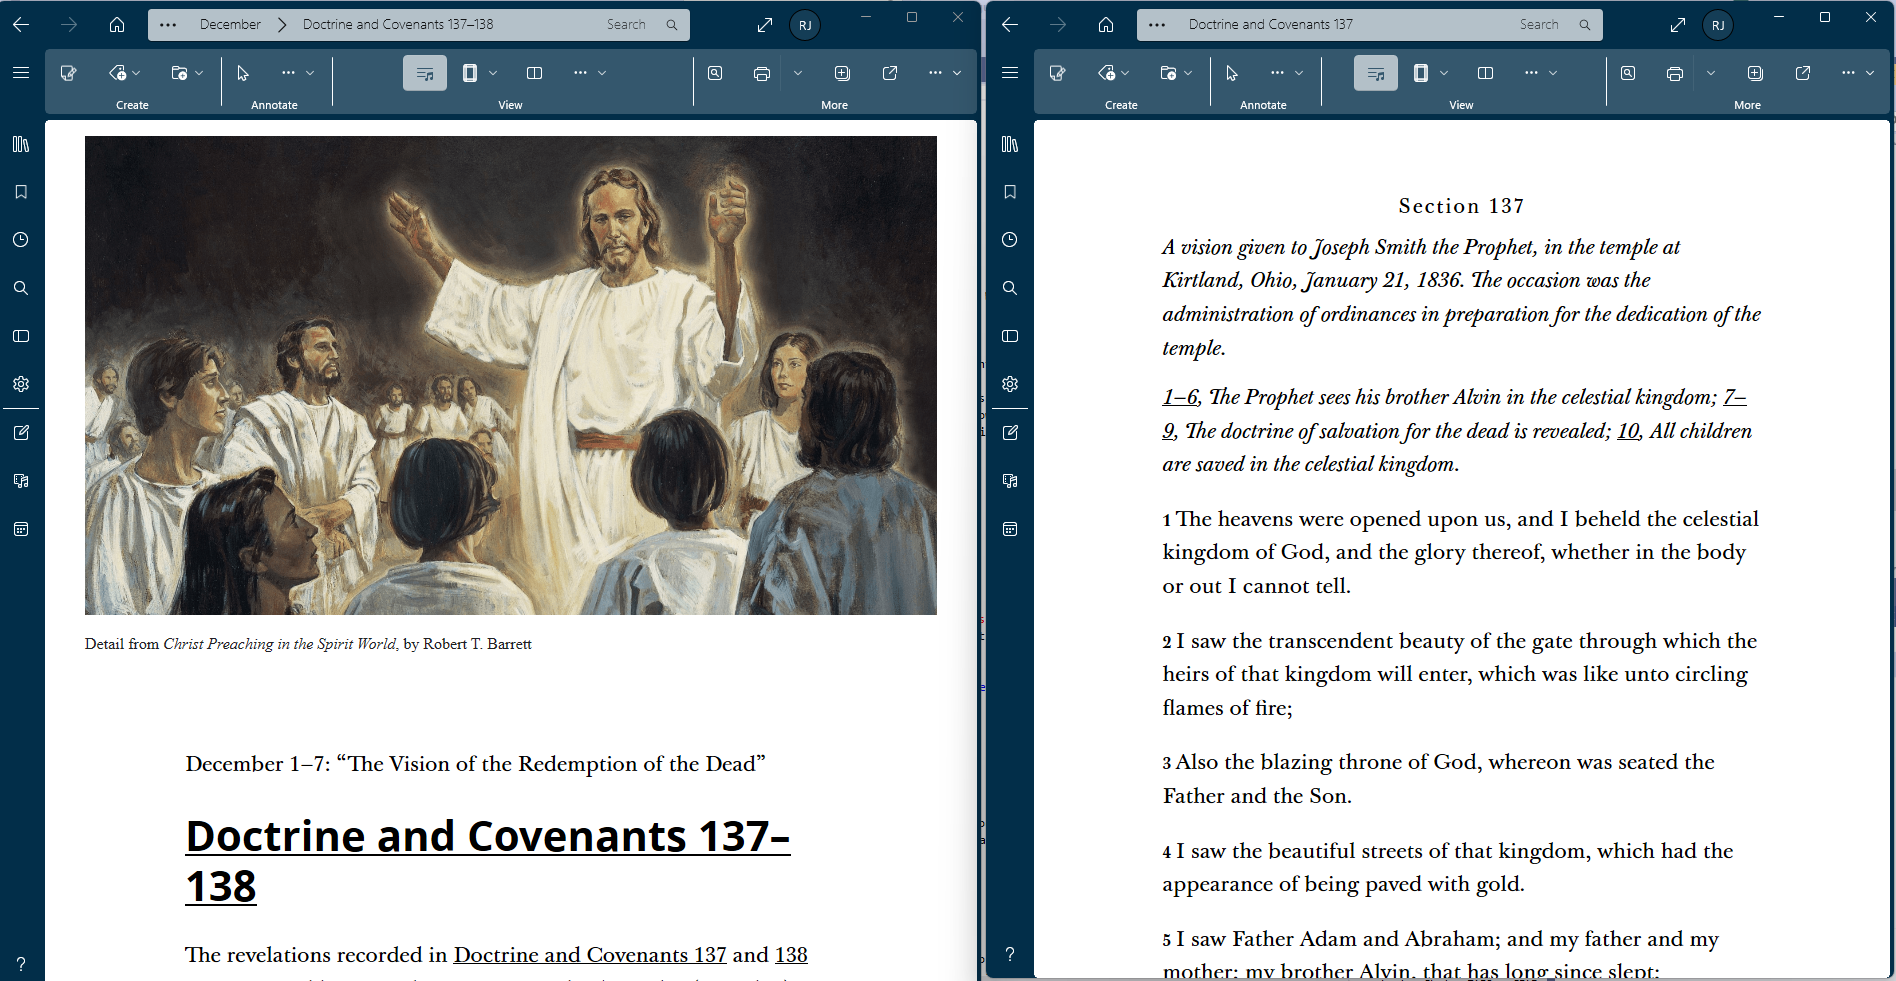The width and height of the screenshot is (1896, 981).
Task: Create a note in left window
Action: (x=69, y=73)
